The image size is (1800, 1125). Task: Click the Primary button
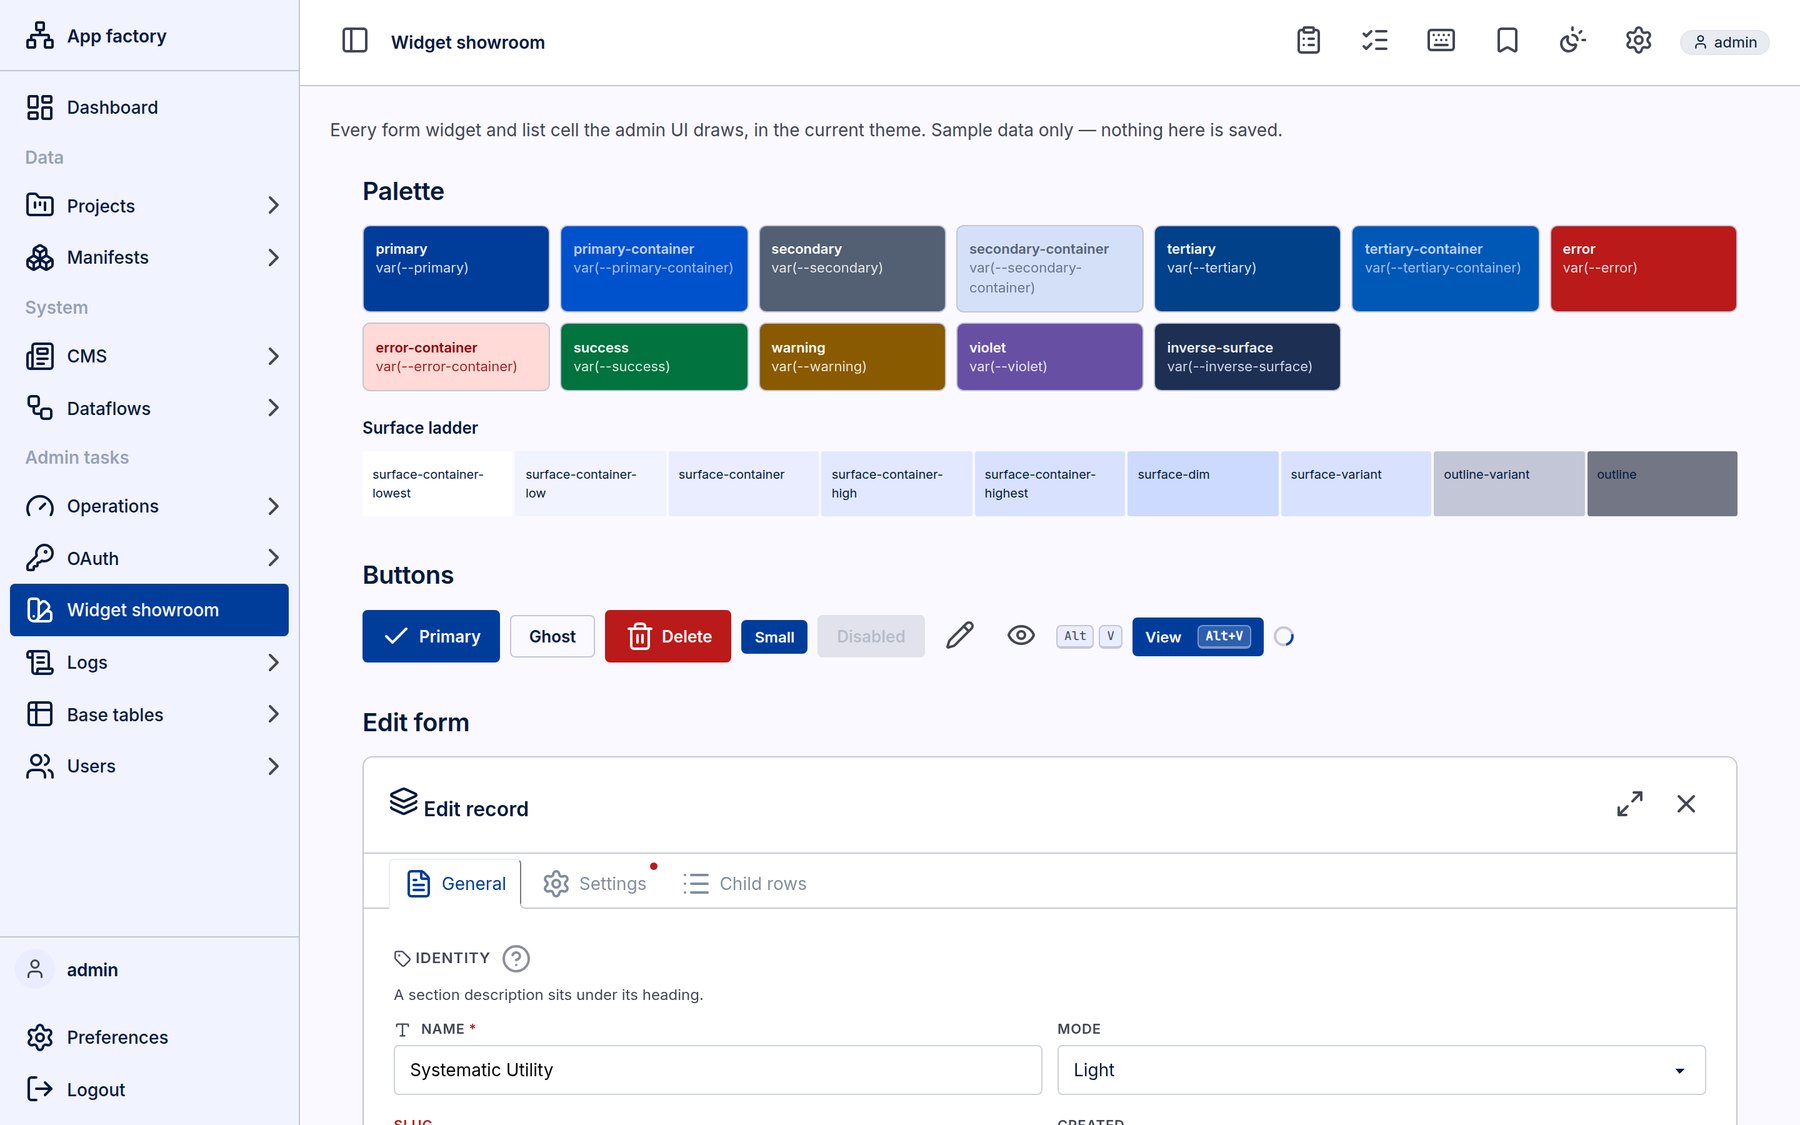(431, 636)
